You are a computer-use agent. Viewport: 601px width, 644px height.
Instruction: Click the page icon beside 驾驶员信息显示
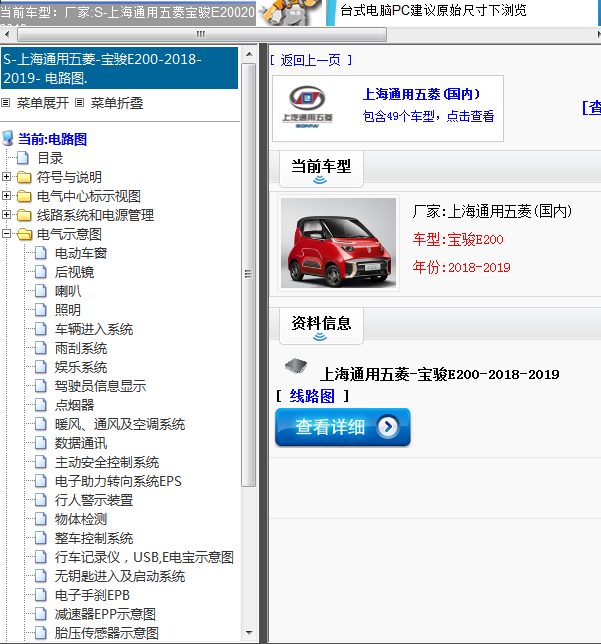pyautogui.click(x=40, y=386)
